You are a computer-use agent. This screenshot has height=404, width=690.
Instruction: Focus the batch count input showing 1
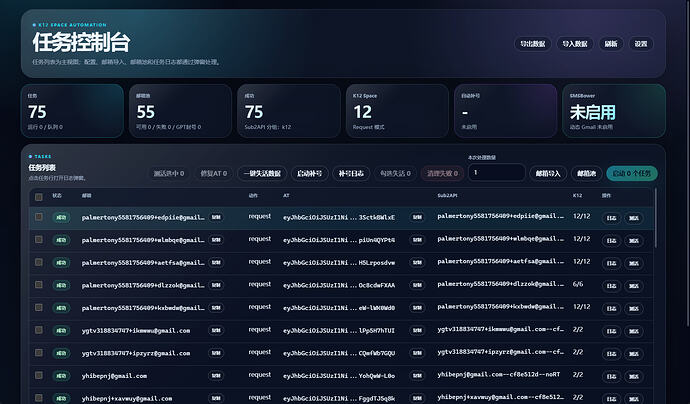[x=496, y=173]
